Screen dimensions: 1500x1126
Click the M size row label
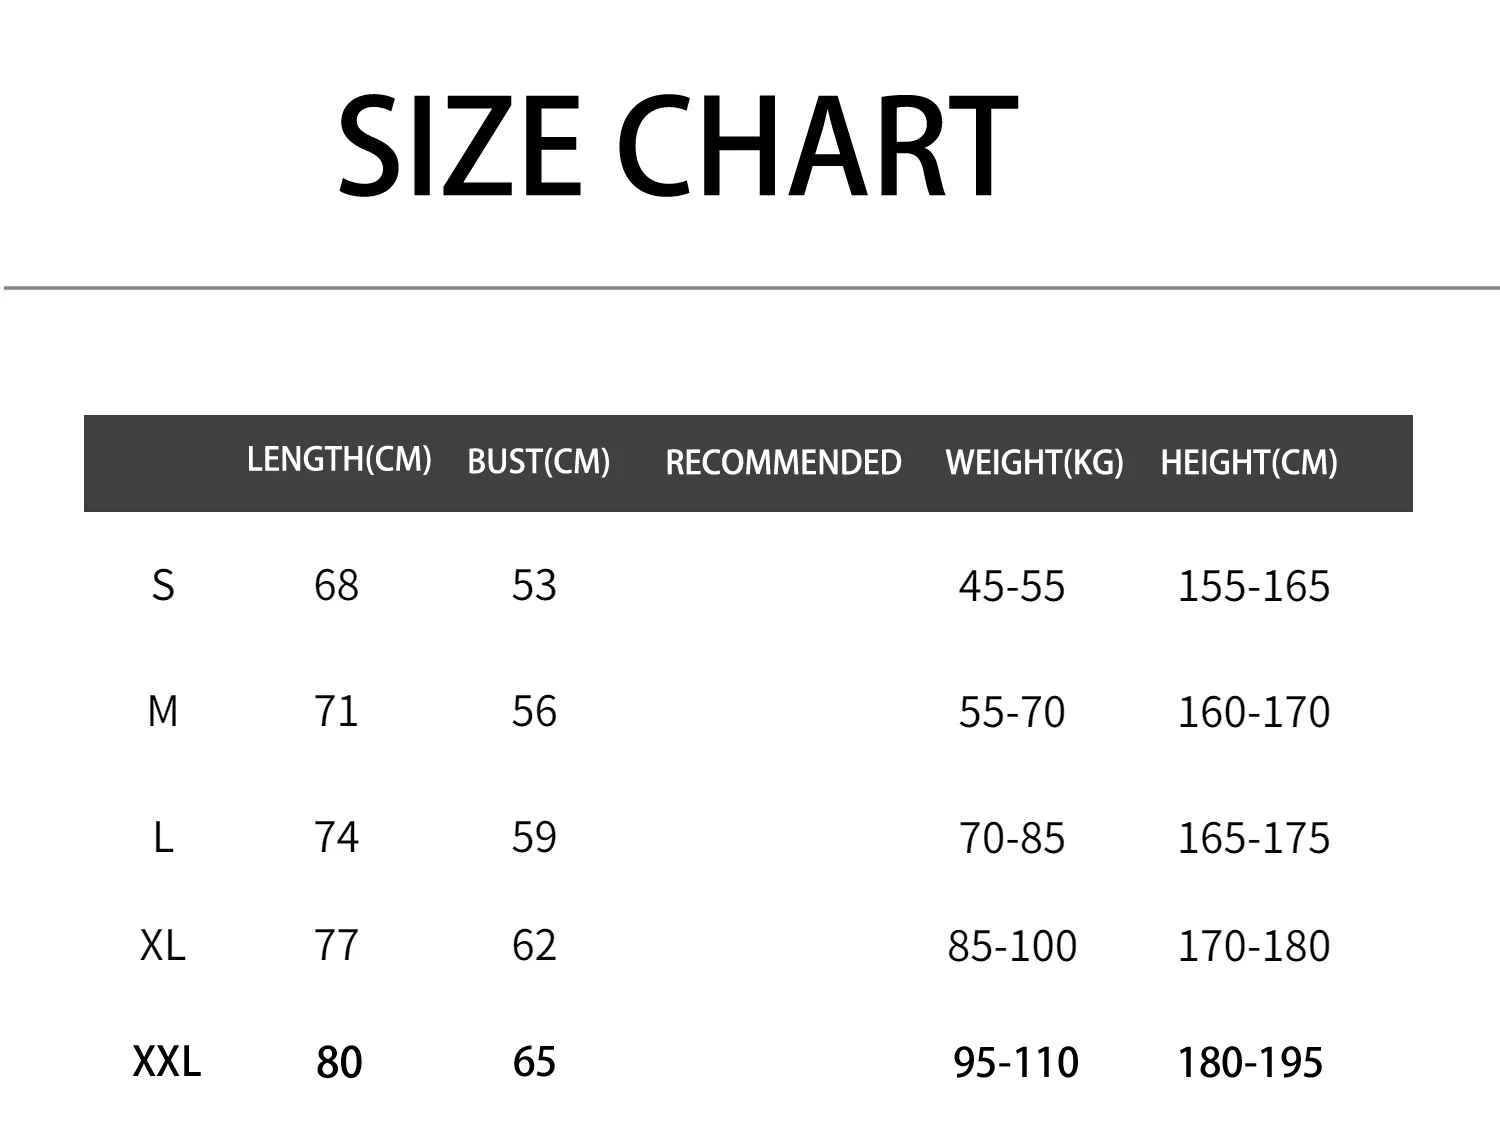point(163,711)
